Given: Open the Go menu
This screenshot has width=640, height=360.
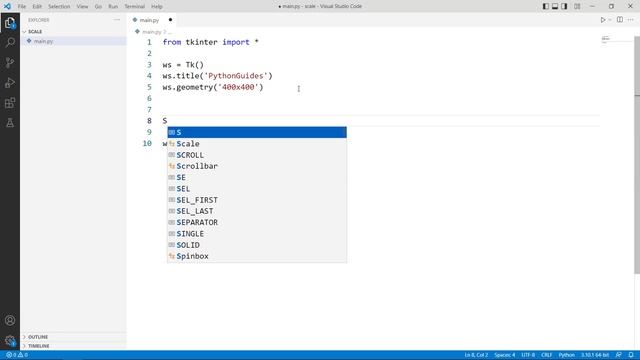Looking at the screenshot, I should pos(98,7).
